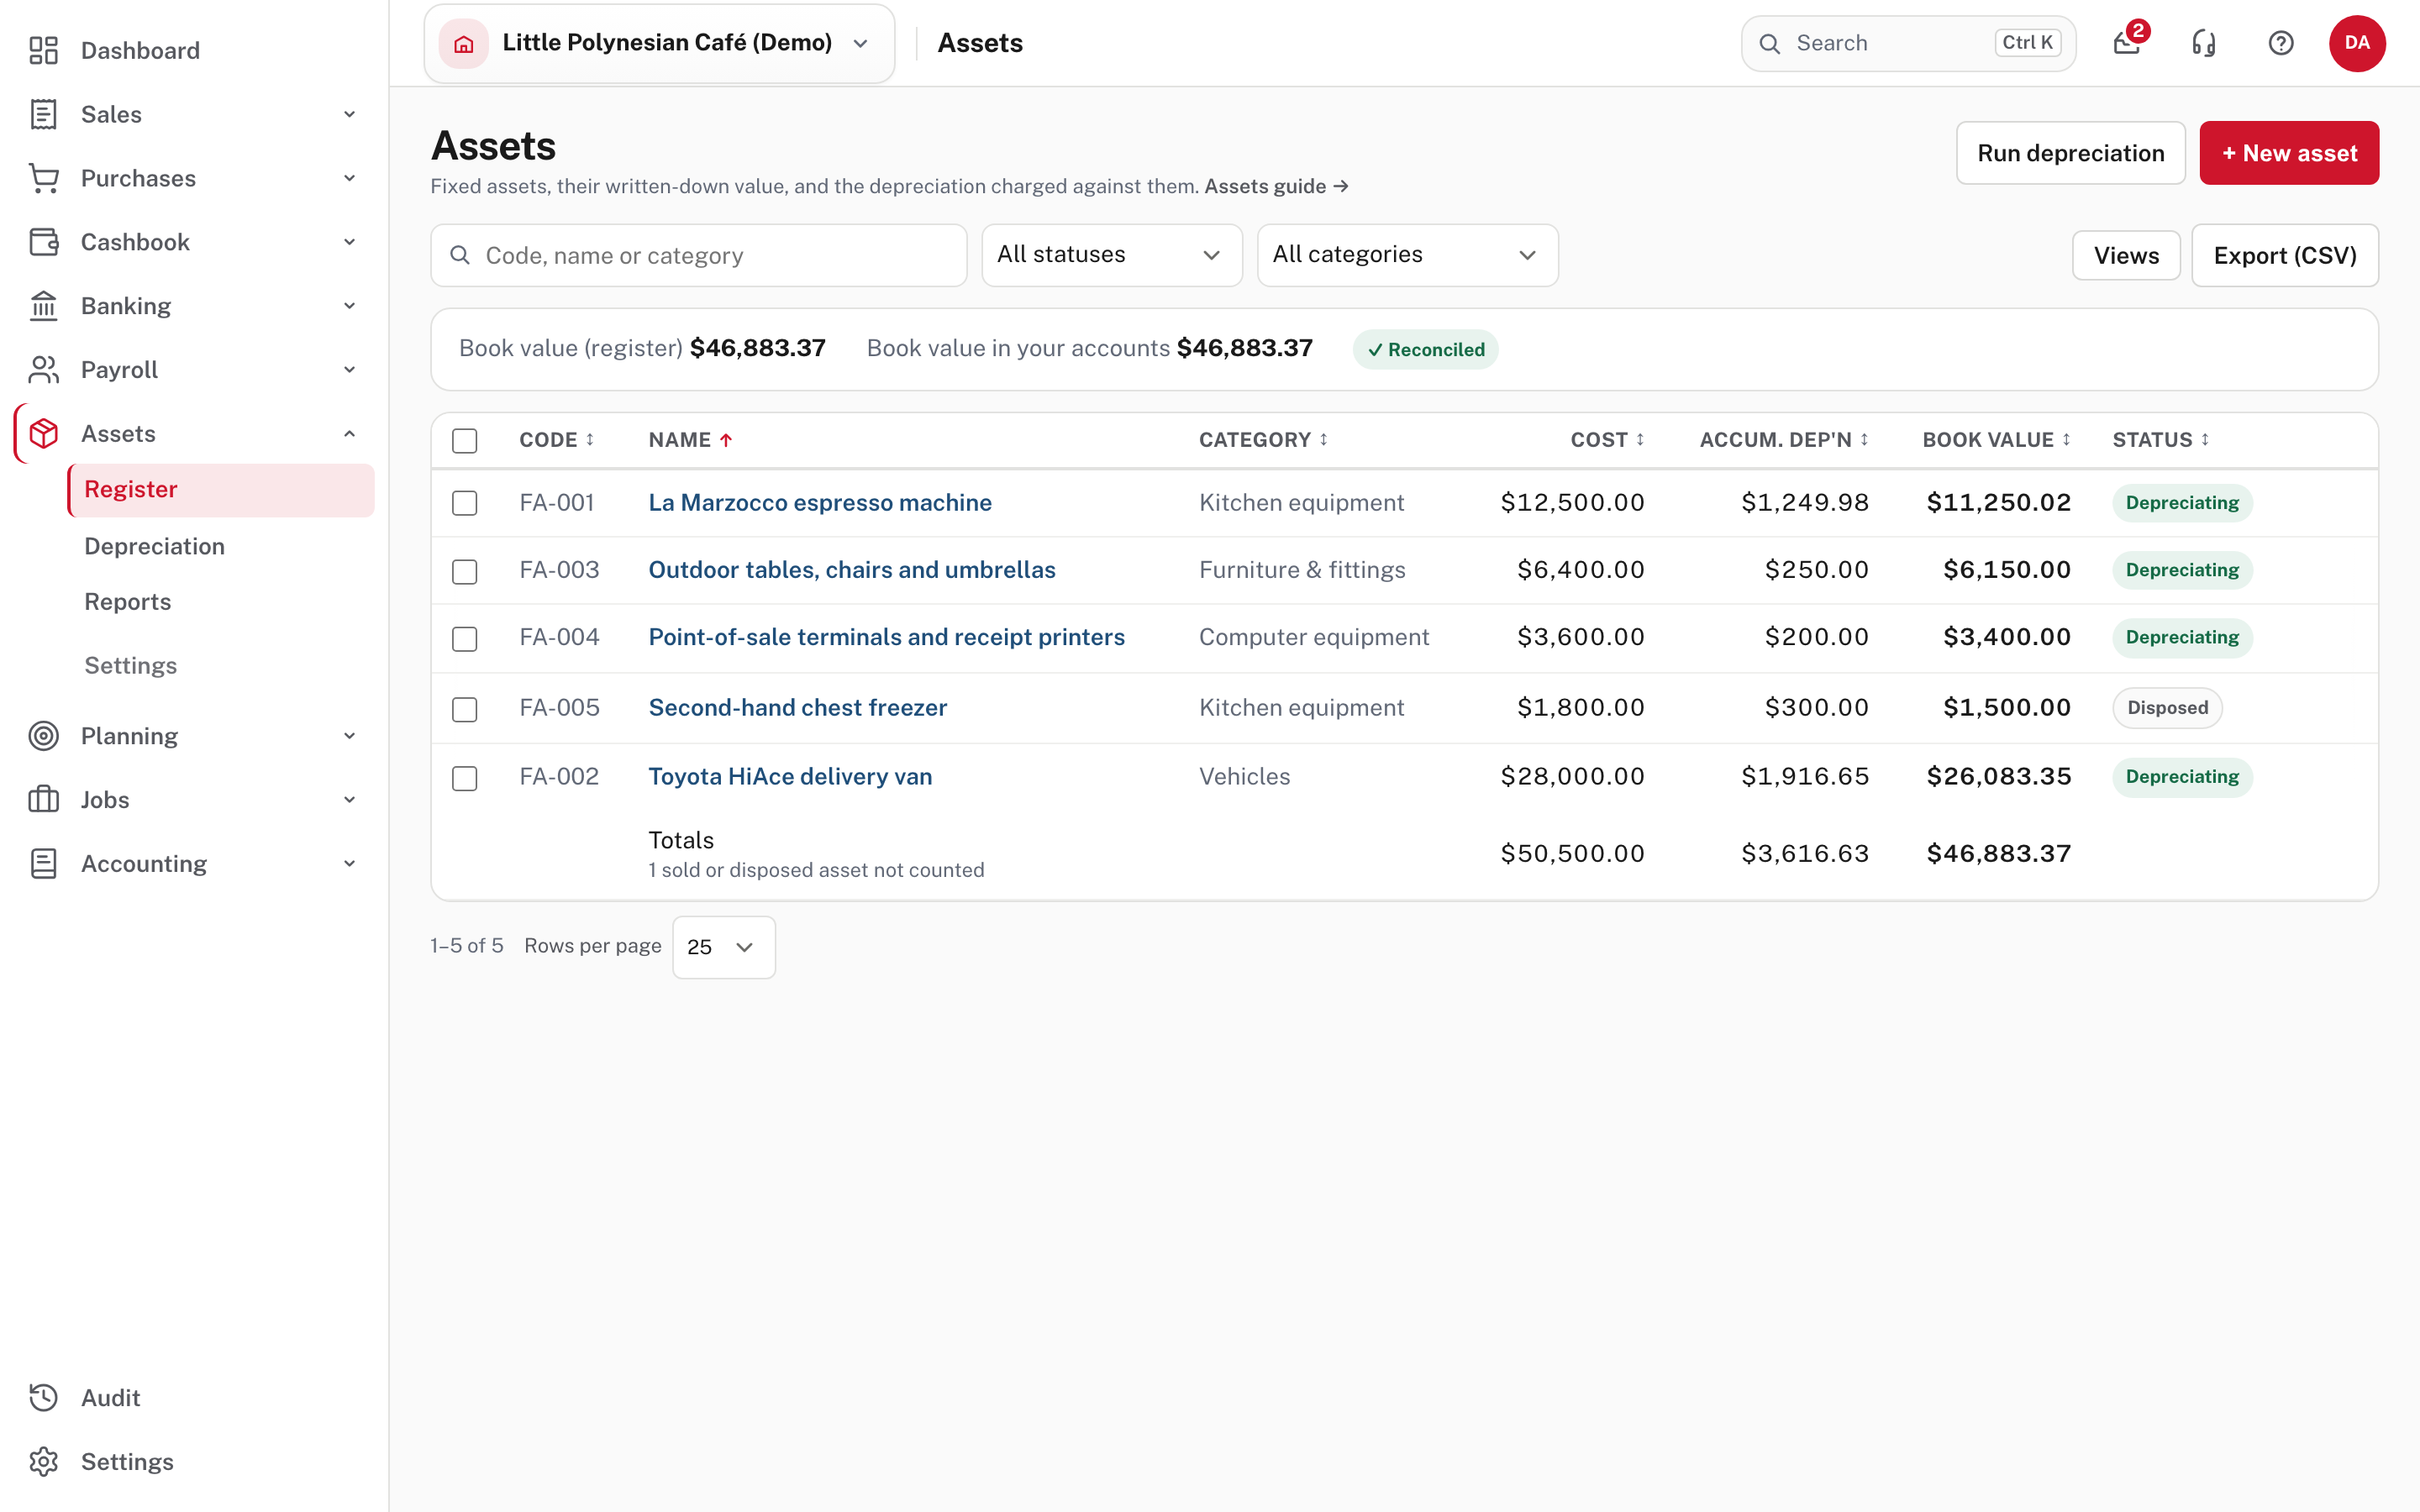Click the Sales receipt icon
The image size is (2420, 1512).
43,114
